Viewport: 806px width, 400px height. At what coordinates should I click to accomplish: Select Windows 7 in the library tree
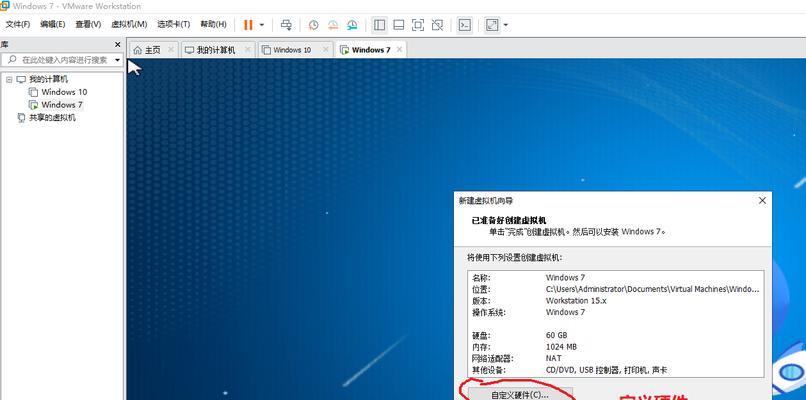(x=62, y=105)
